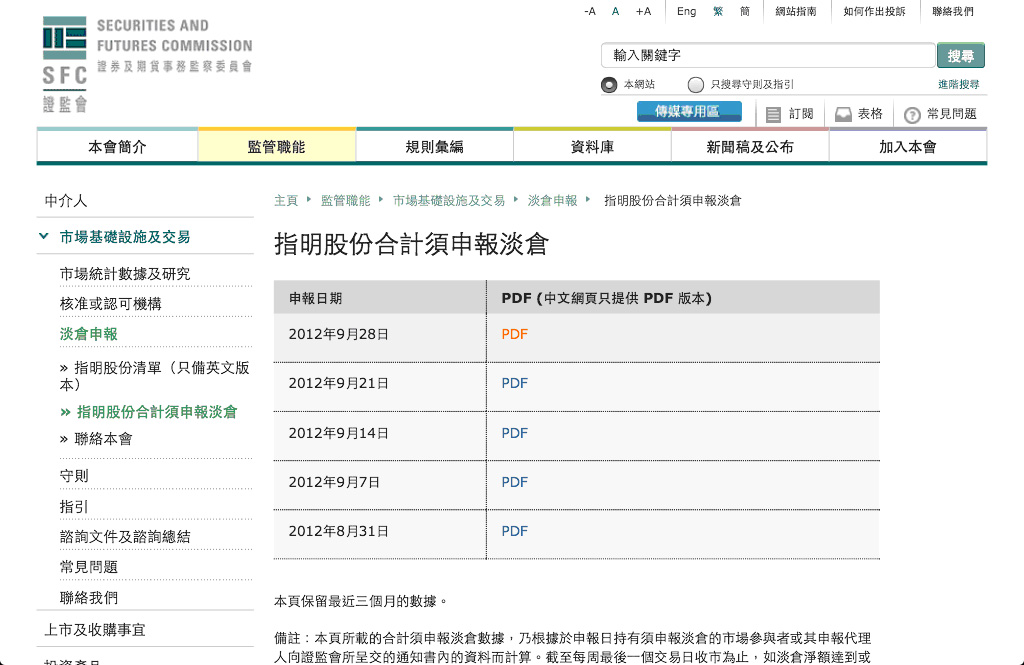
Task: Click the 市場基礎設施及交易 breadcrumb link
Action: [449, 201]
